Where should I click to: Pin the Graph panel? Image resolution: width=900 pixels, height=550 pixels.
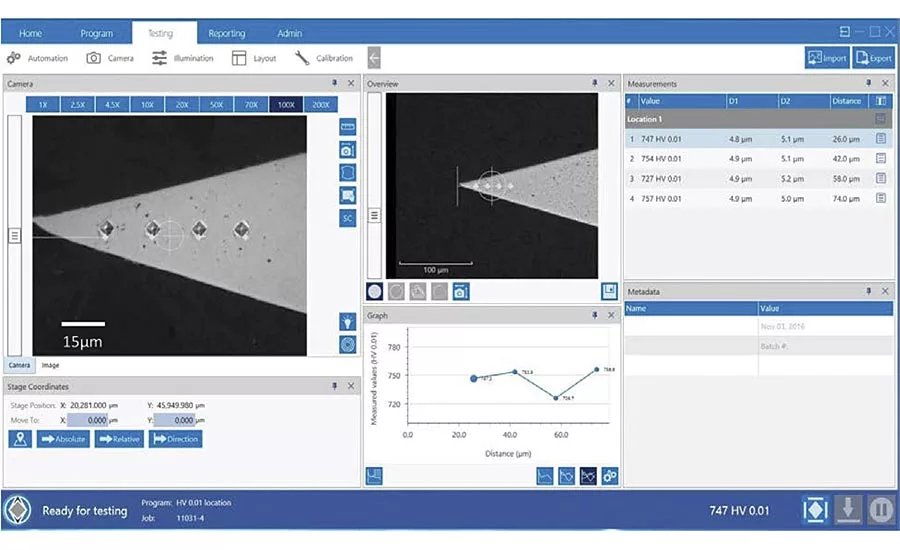595,315
